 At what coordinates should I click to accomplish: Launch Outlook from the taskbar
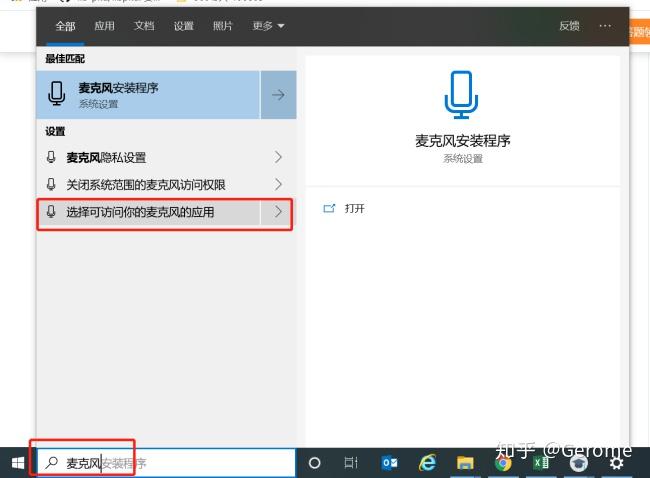point(389,463)
